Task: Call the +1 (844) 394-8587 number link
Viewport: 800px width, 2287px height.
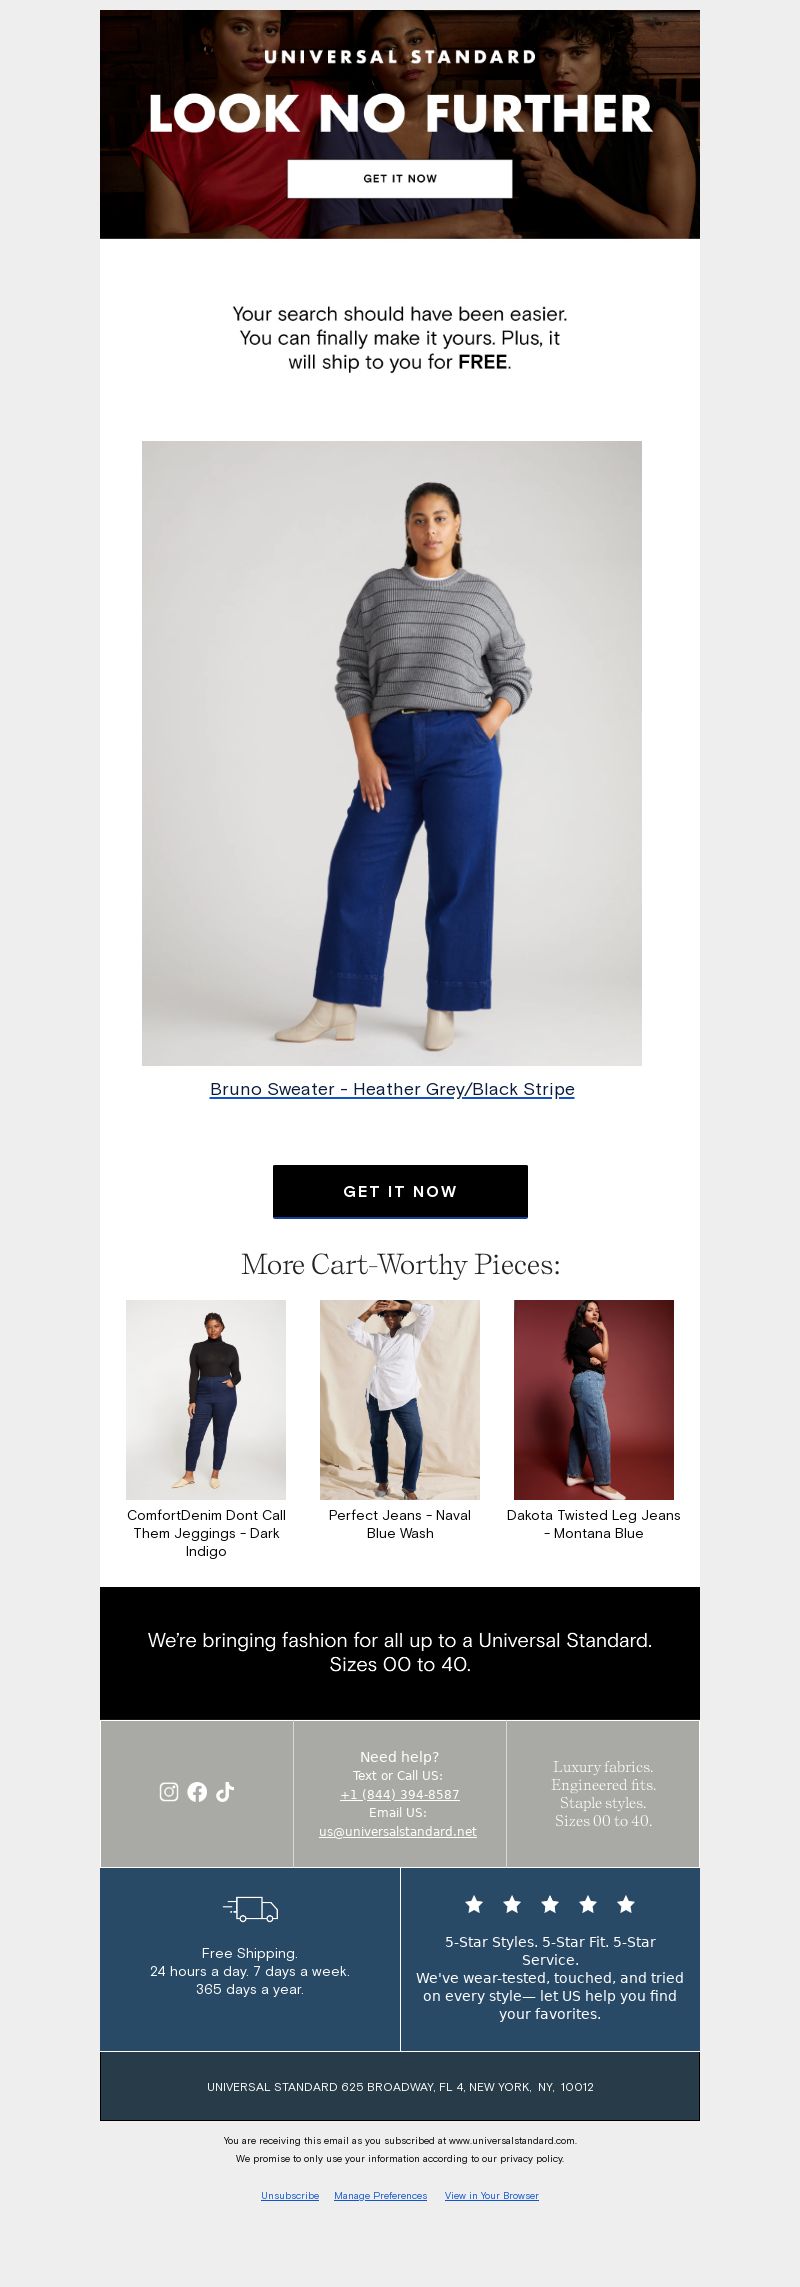Action: point(400,1795)
